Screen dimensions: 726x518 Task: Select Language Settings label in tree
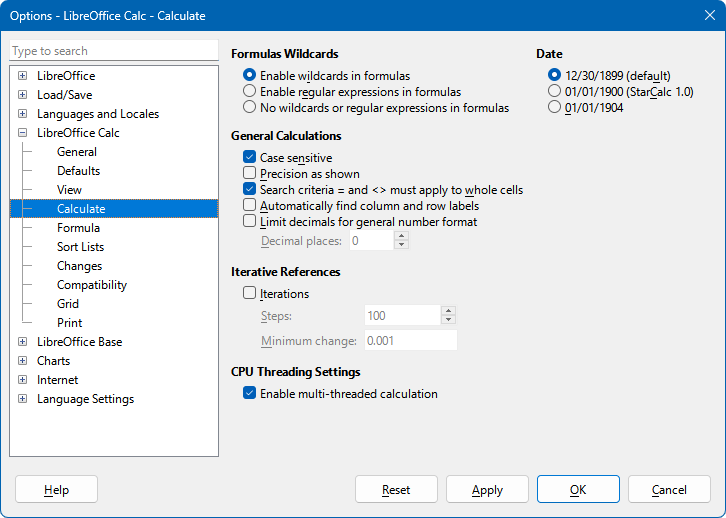[x=86, y=399]
